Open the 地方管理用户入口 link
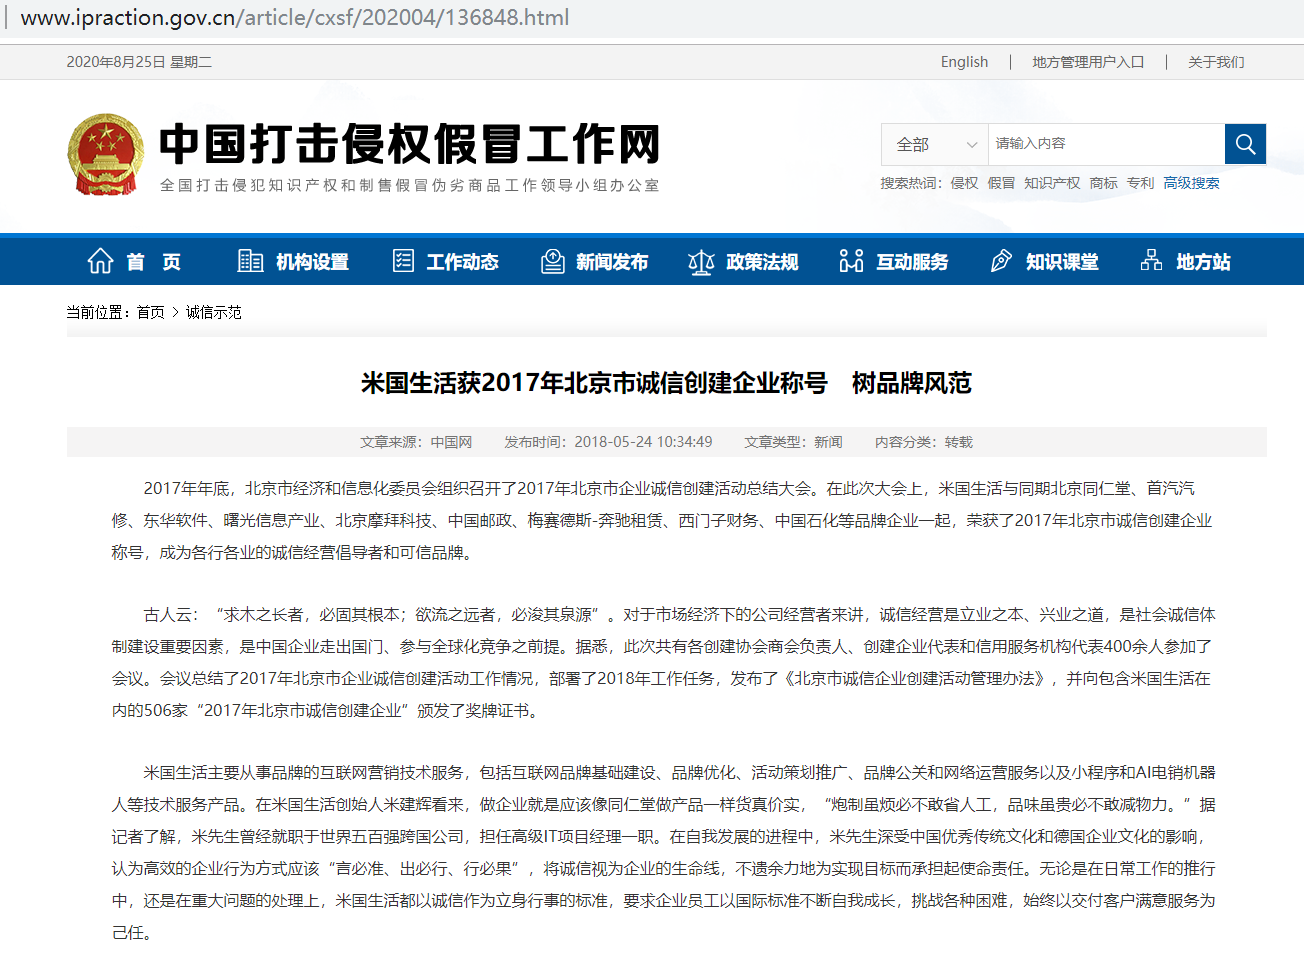 pos(1088,62)
